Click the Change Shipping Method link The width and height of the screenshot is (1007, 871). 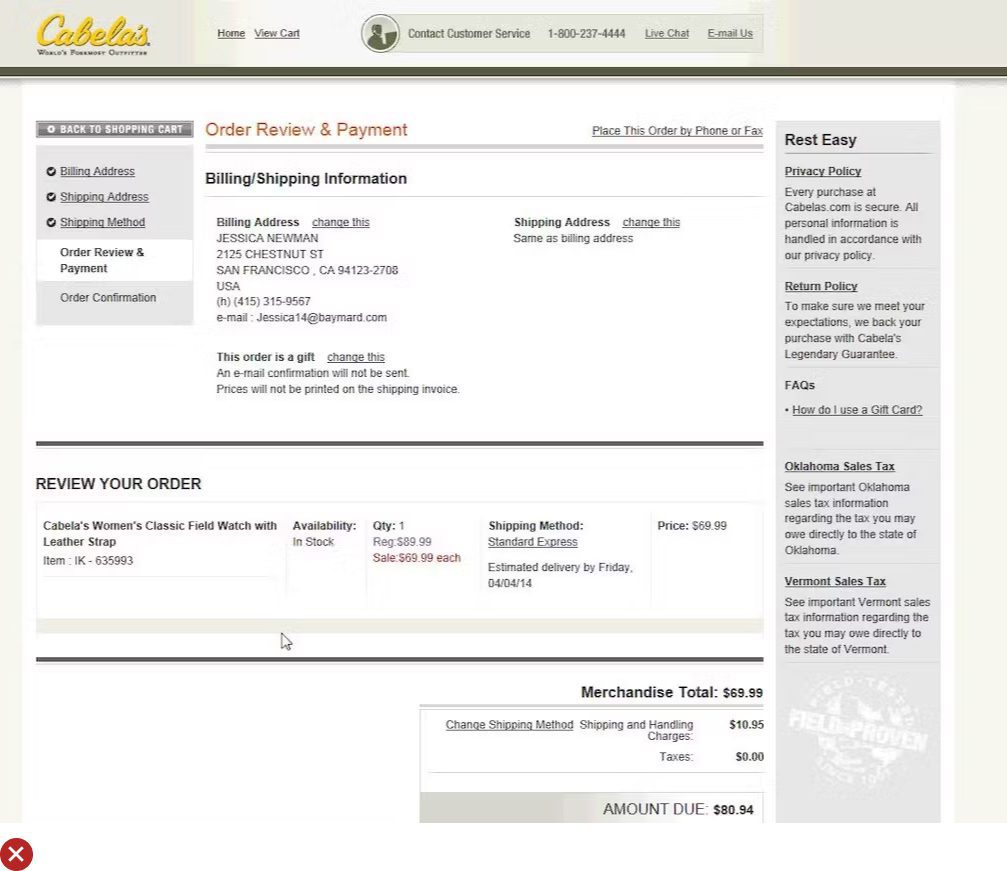coord(509,725)
